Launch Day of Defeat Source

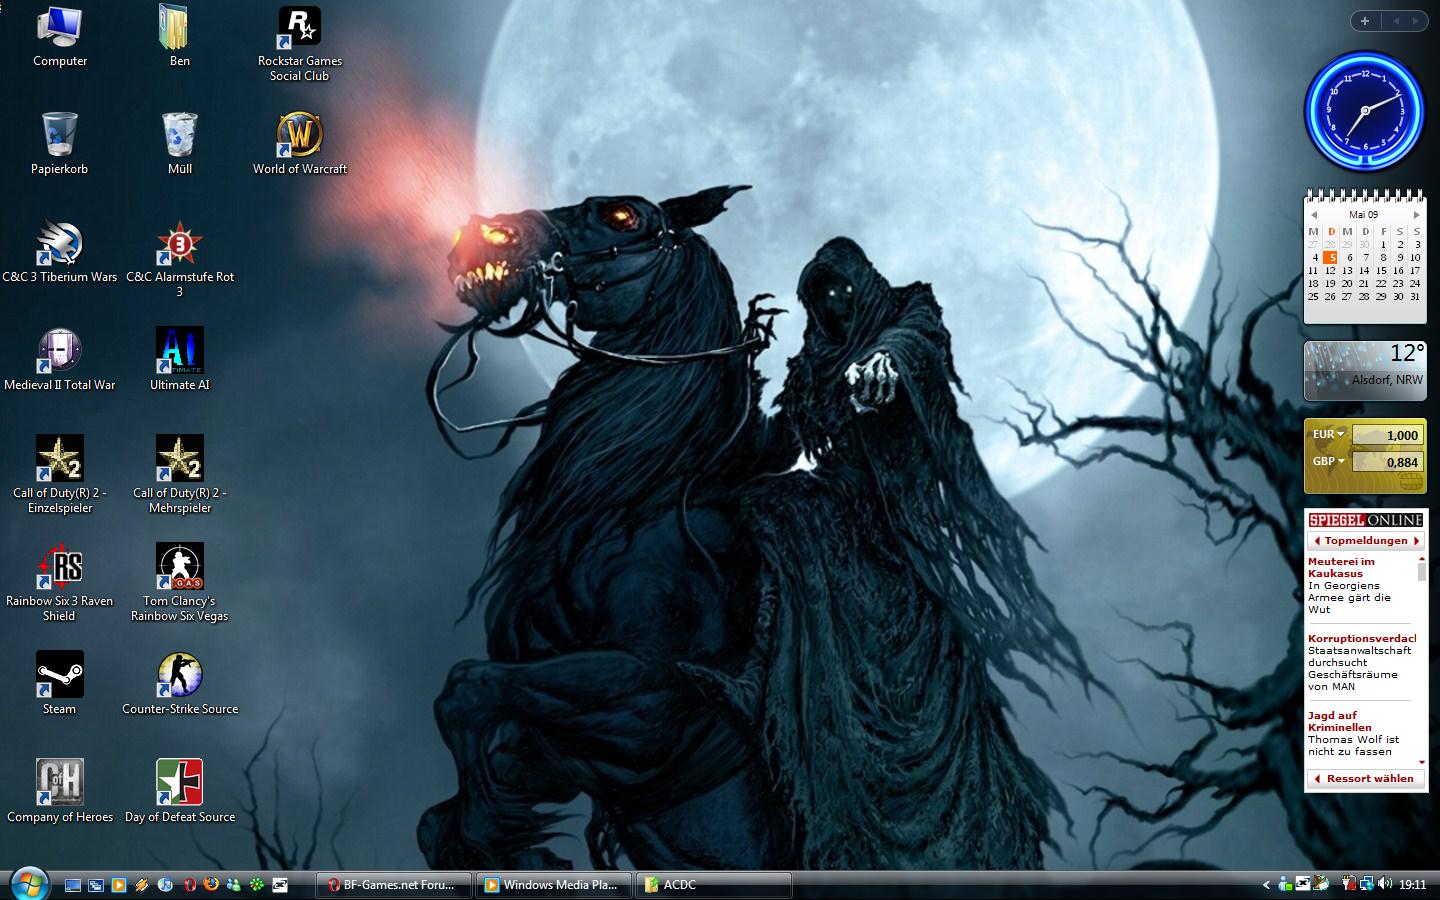click(x=180, y=792)
